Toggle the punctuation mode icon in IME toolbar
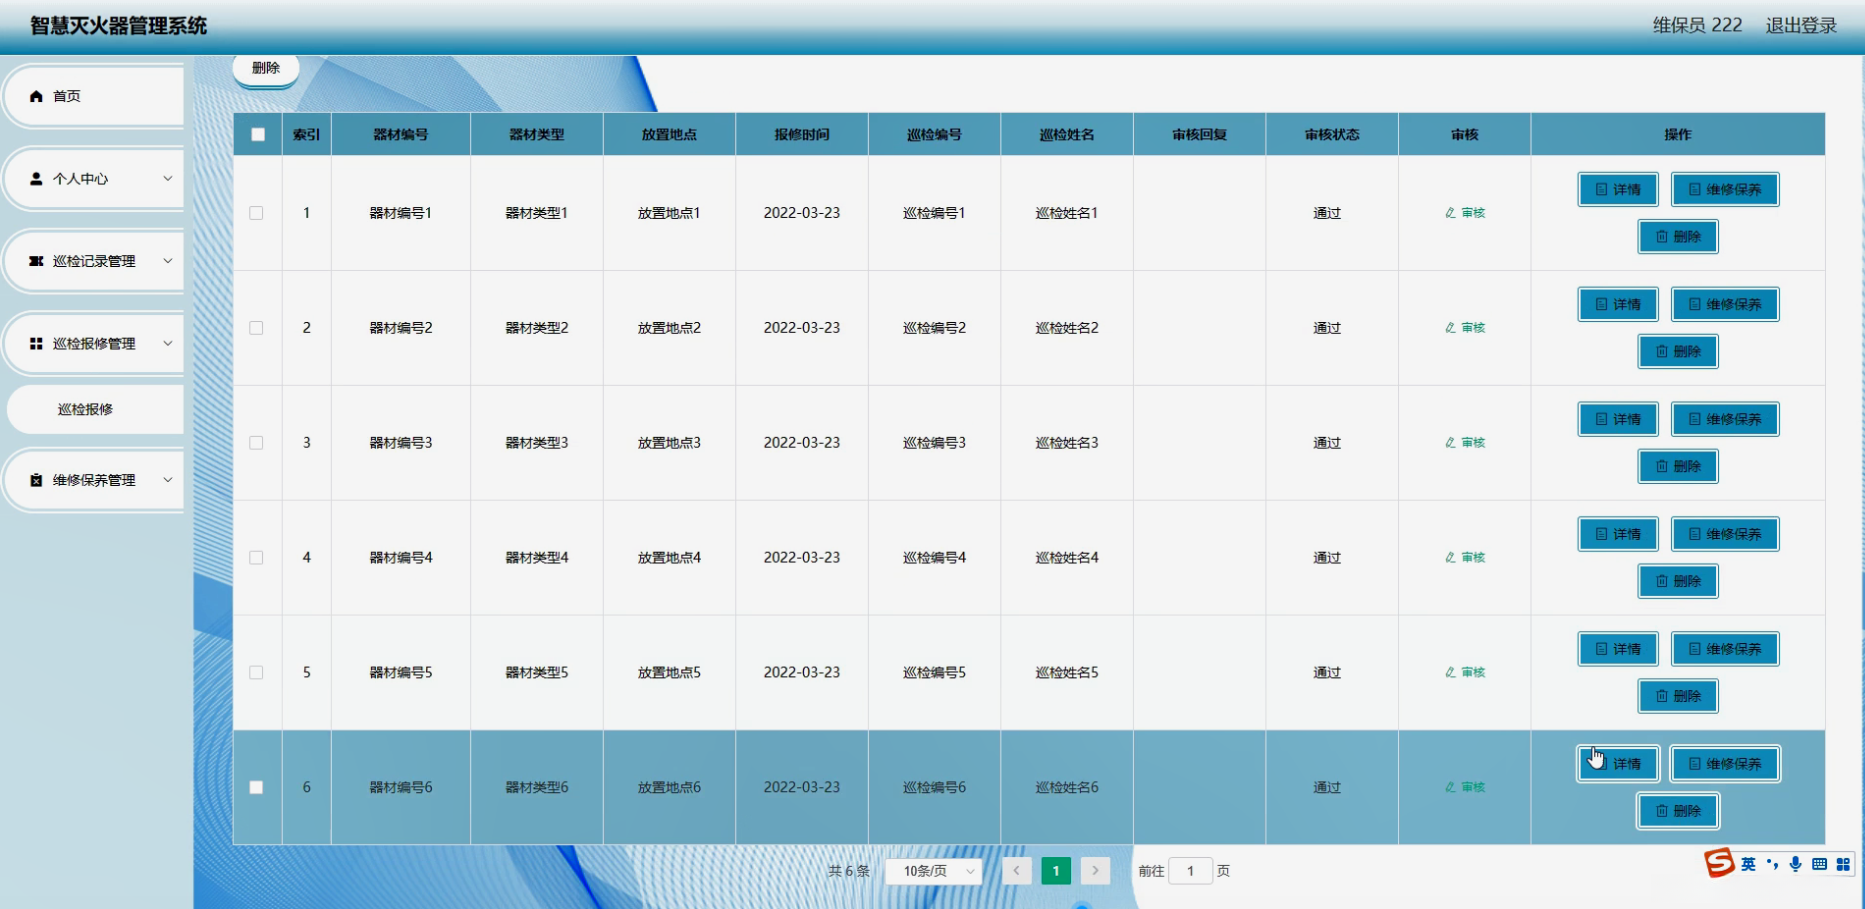The height and width of the screenshot is (909, 1865). coord(1773,864)
